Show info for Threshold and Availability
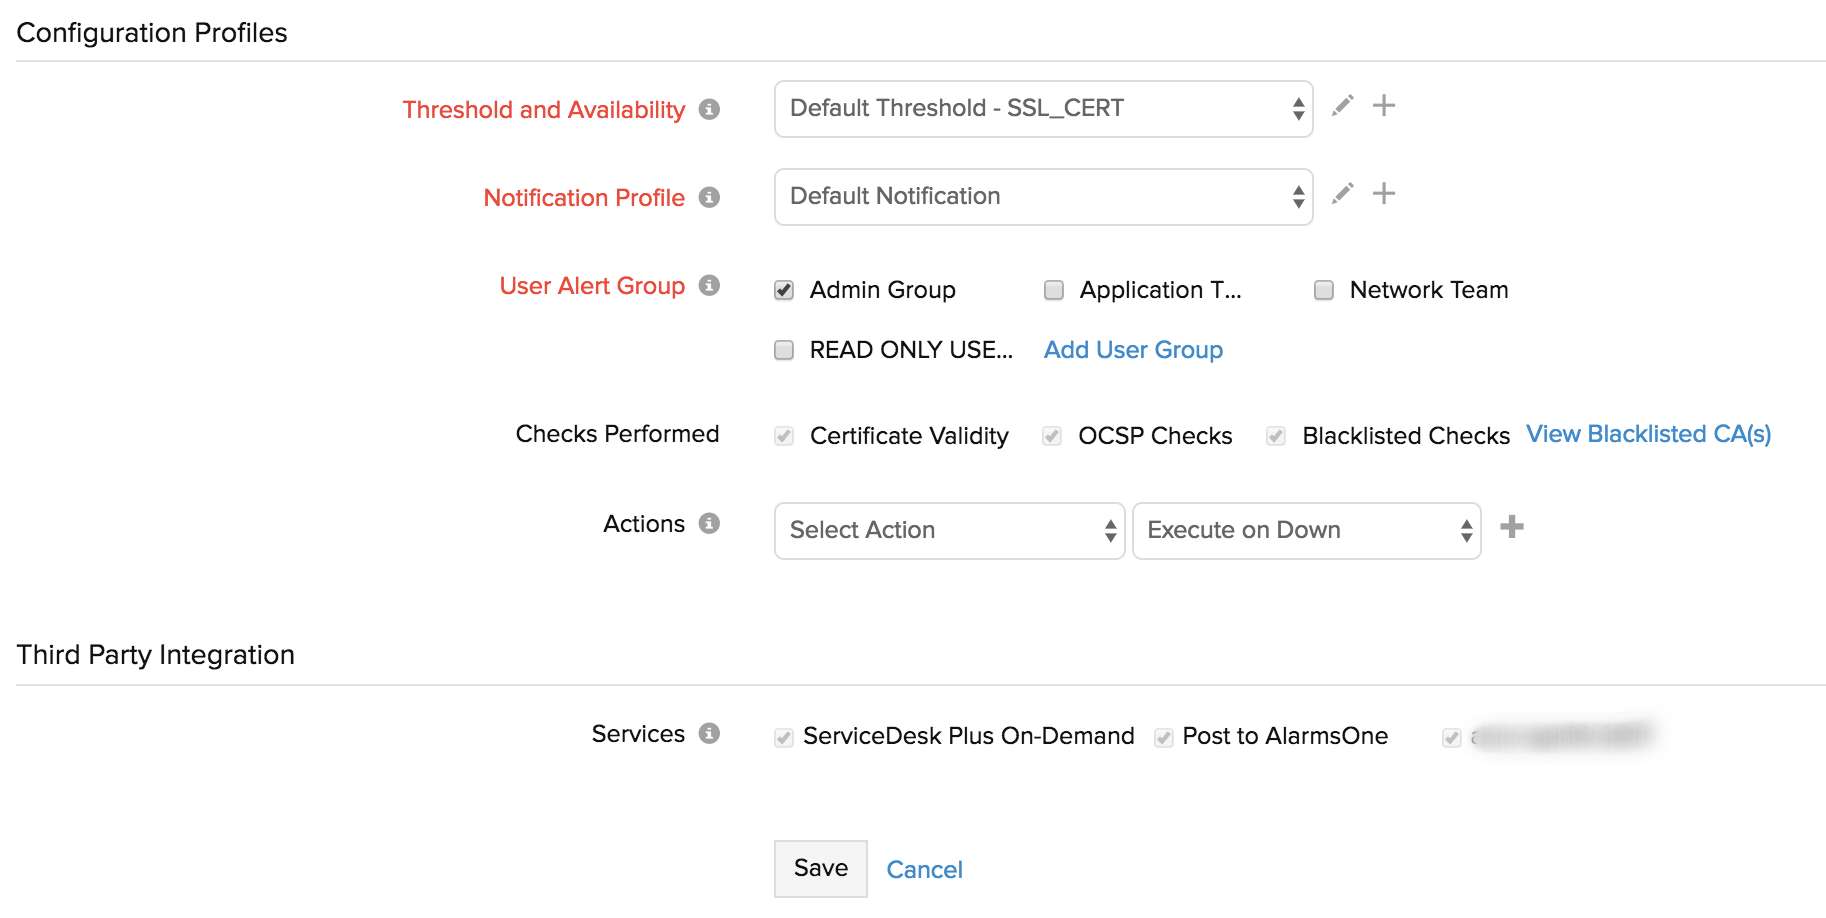Image resolution: width=1826 pixels, height=918 pixels. pyautogui.click(x=709, y=109)
